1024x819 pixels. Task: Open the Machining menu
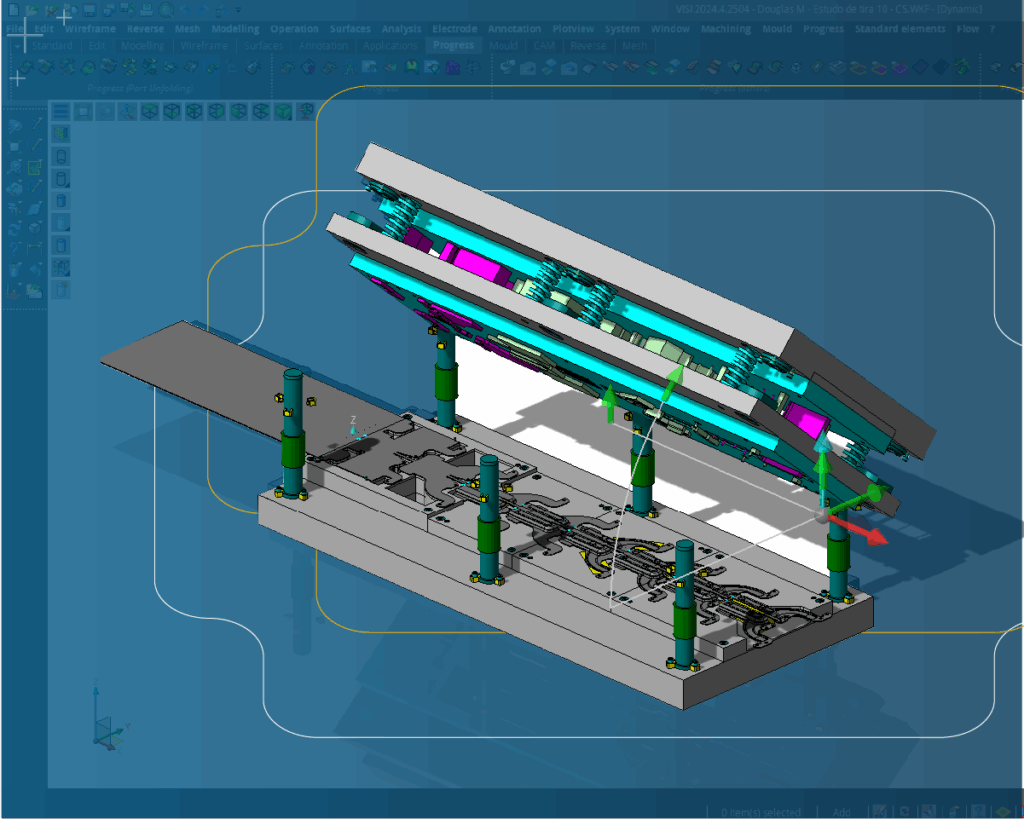point(725,29)
